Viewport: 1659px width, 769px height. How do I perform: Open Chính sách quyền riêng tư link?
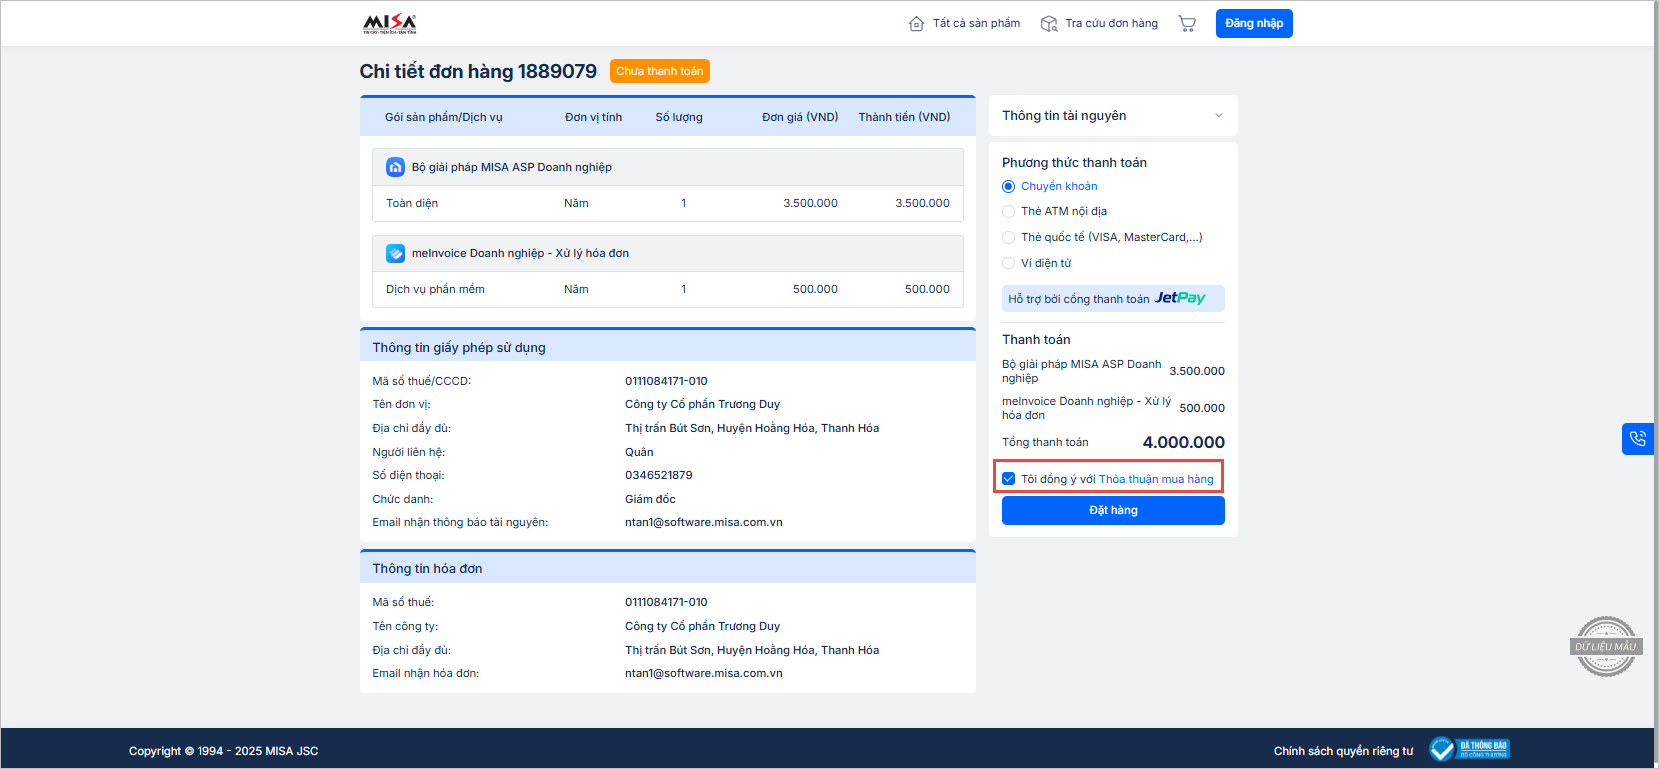coord(1343,751)
